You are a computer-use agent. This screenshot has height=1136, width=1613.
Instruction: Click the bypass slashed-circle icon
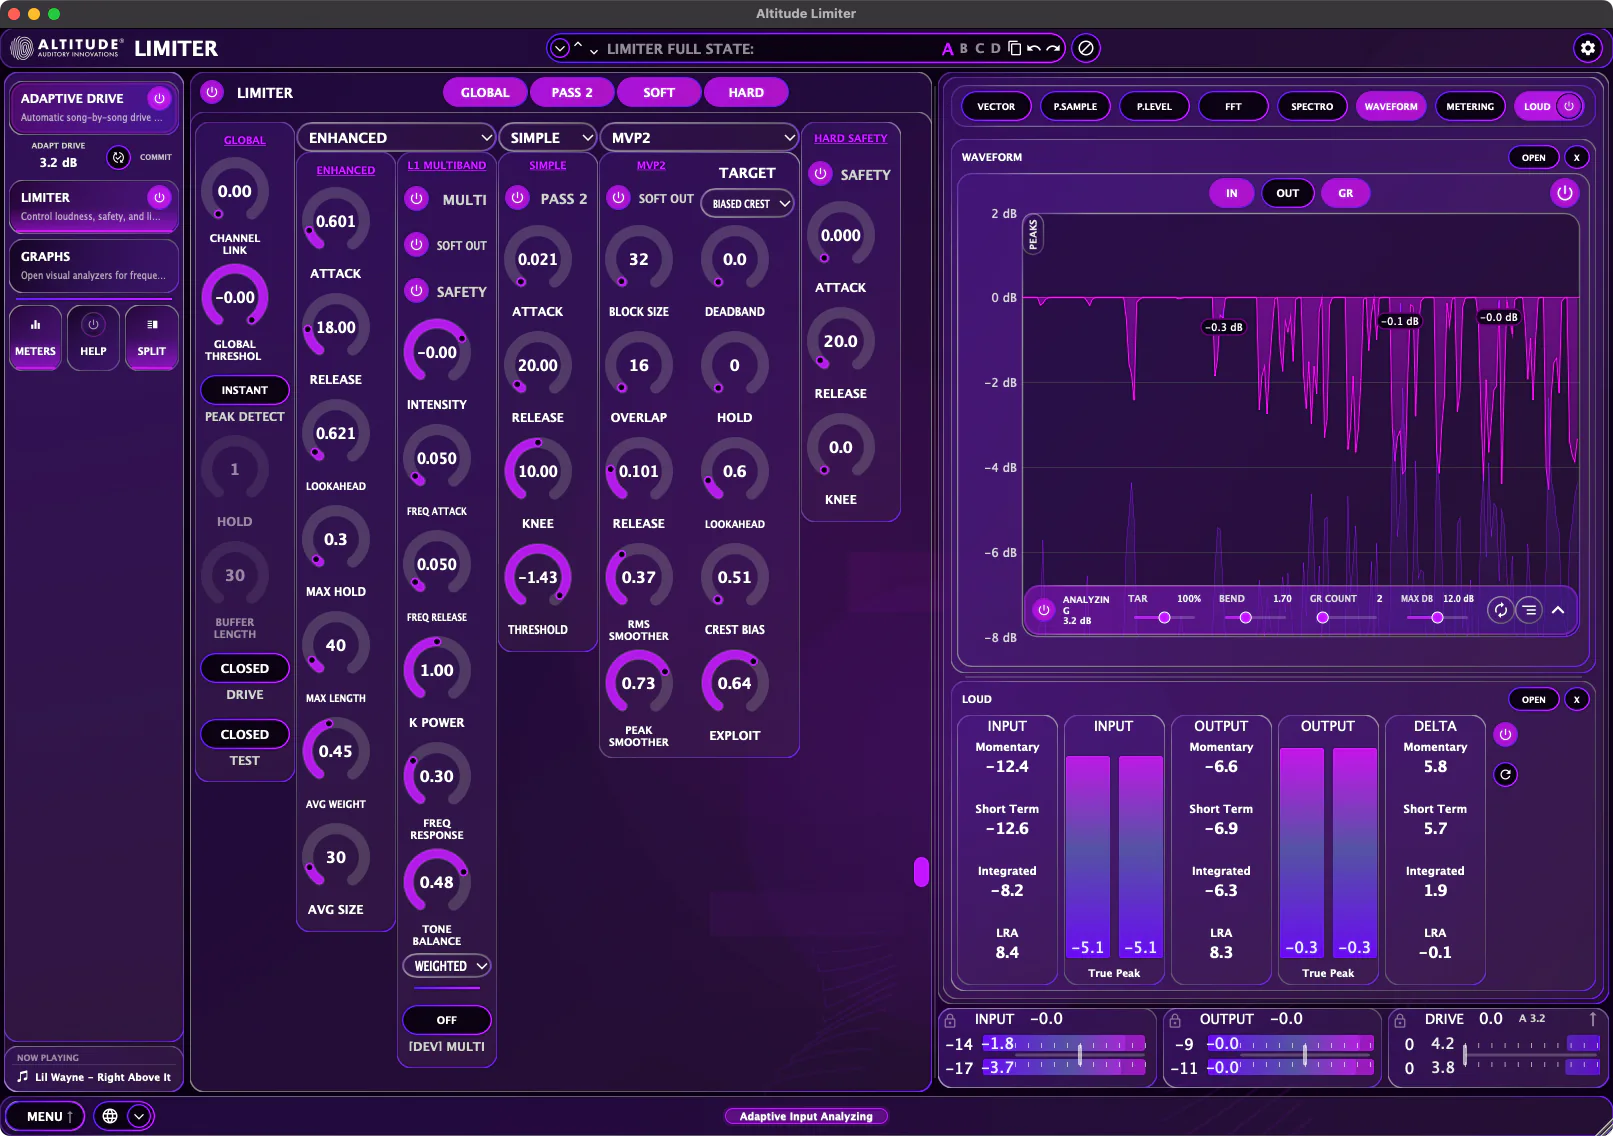pos(1086,48)
